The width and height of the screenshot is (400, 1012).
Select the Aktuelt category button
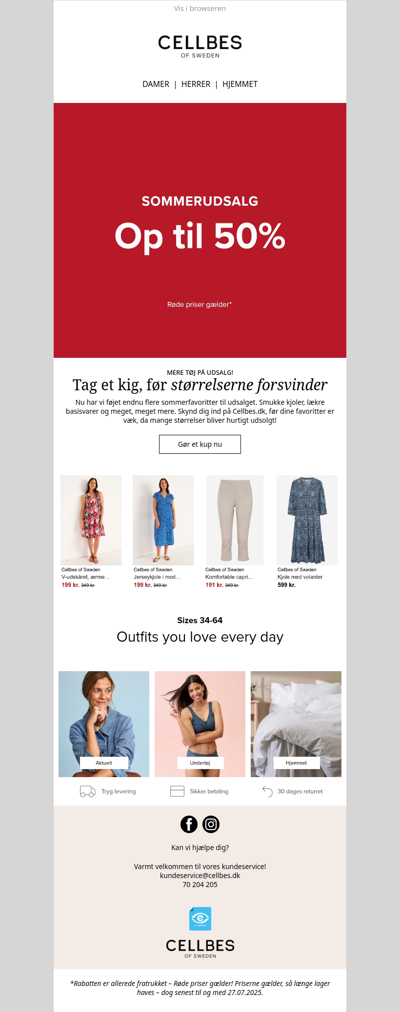(103, 763)
